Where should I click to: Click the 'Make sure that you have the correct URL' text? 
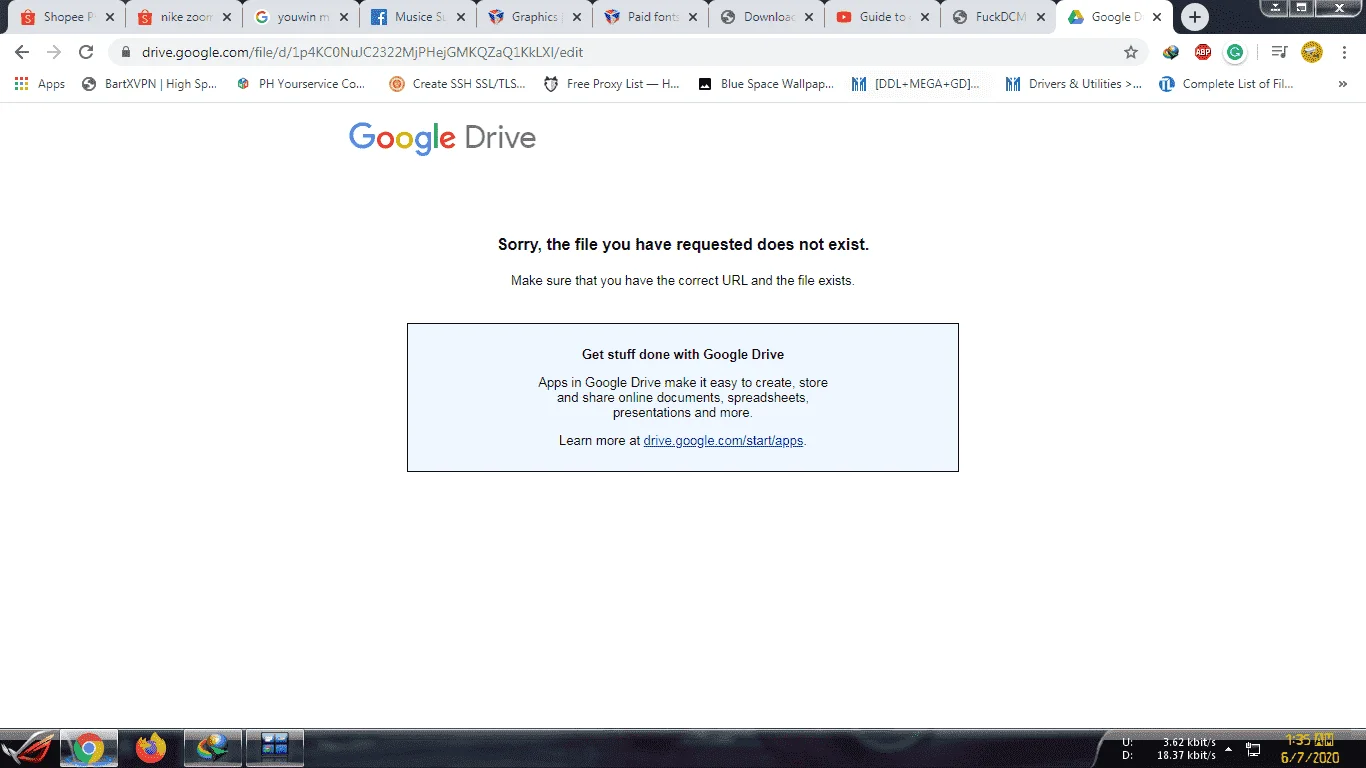point(682,281)
